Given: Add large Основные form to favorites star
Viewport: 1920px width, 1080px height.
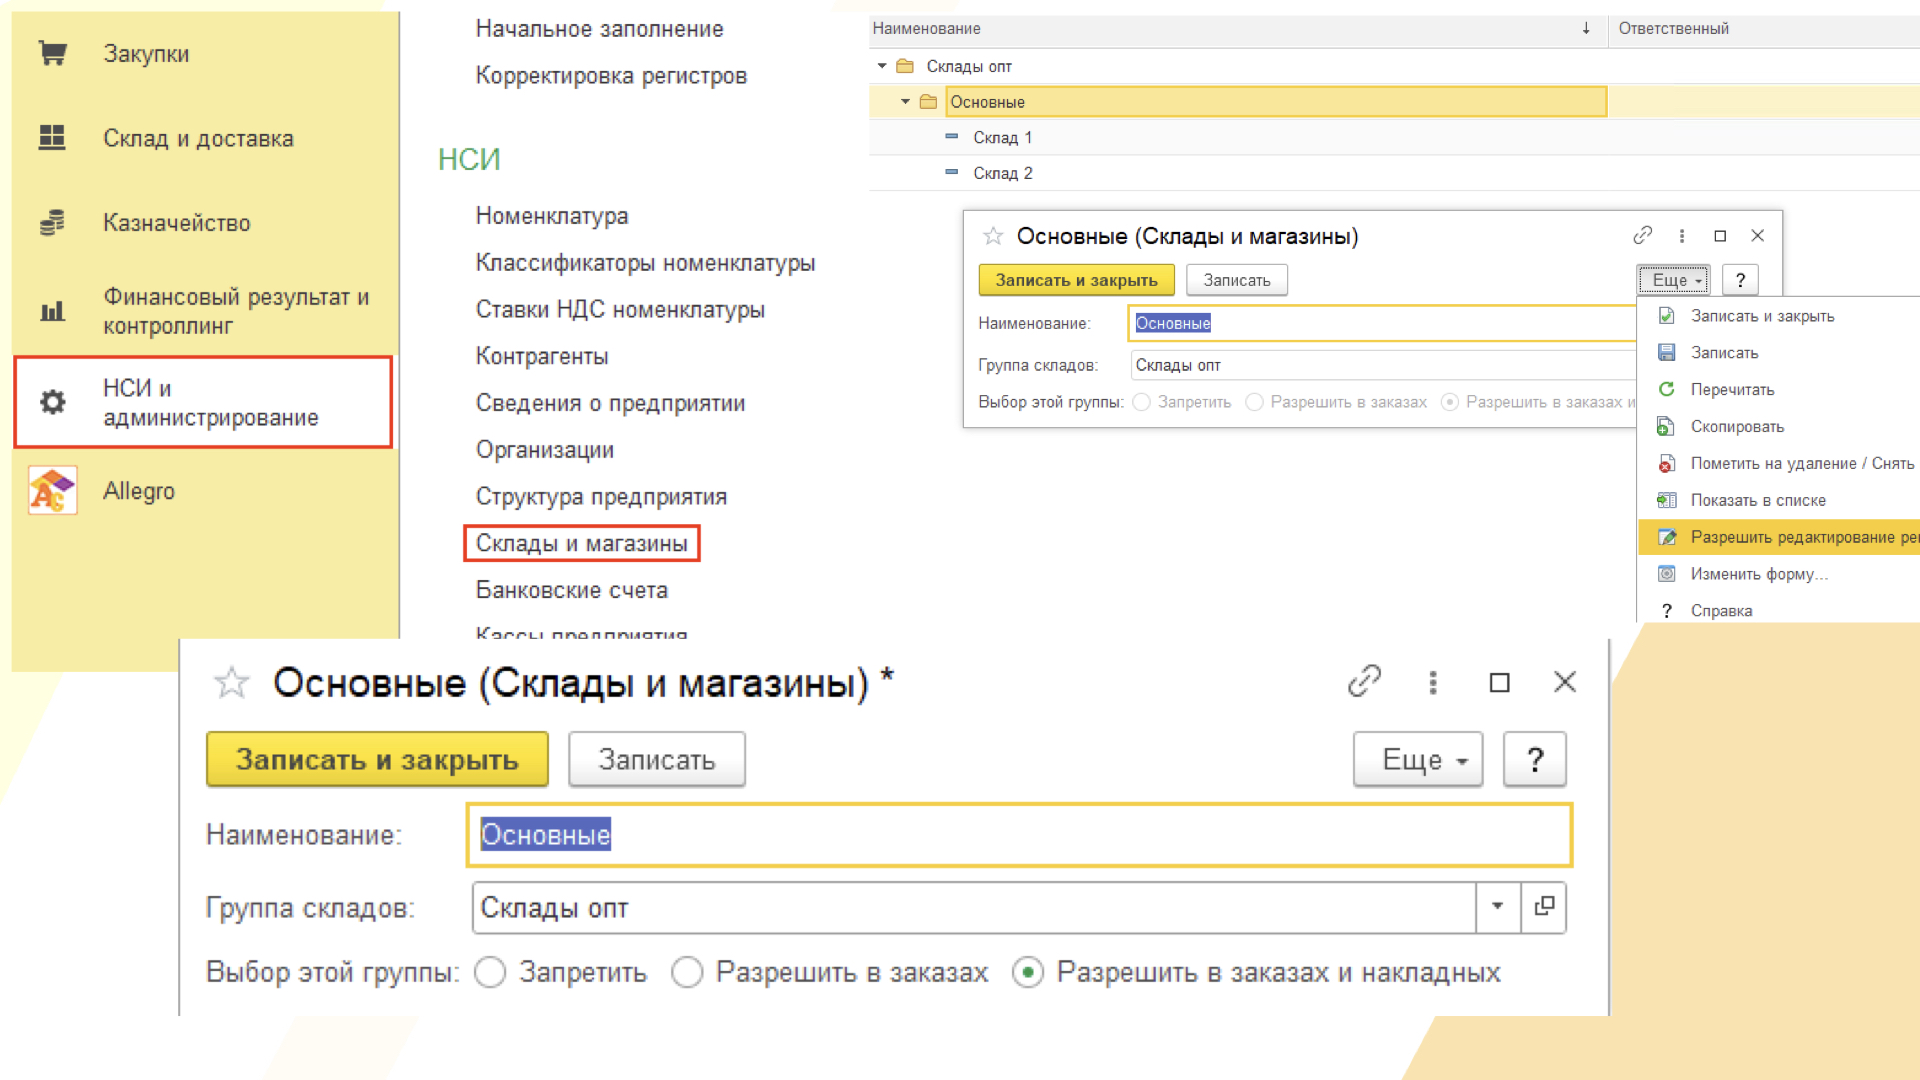Looking at the screenshot, I should (x=231, y=683).
